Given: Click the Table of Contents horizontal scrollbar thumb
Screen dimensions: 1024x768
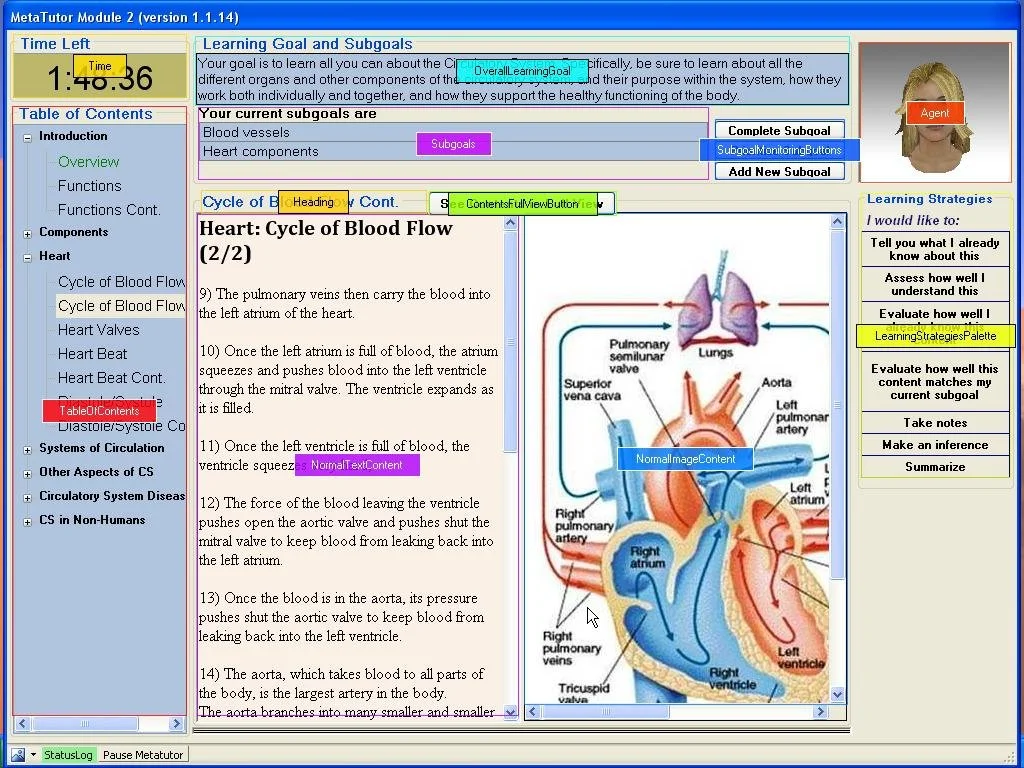Looking at the screenshot, I should [x=84, y=723].
